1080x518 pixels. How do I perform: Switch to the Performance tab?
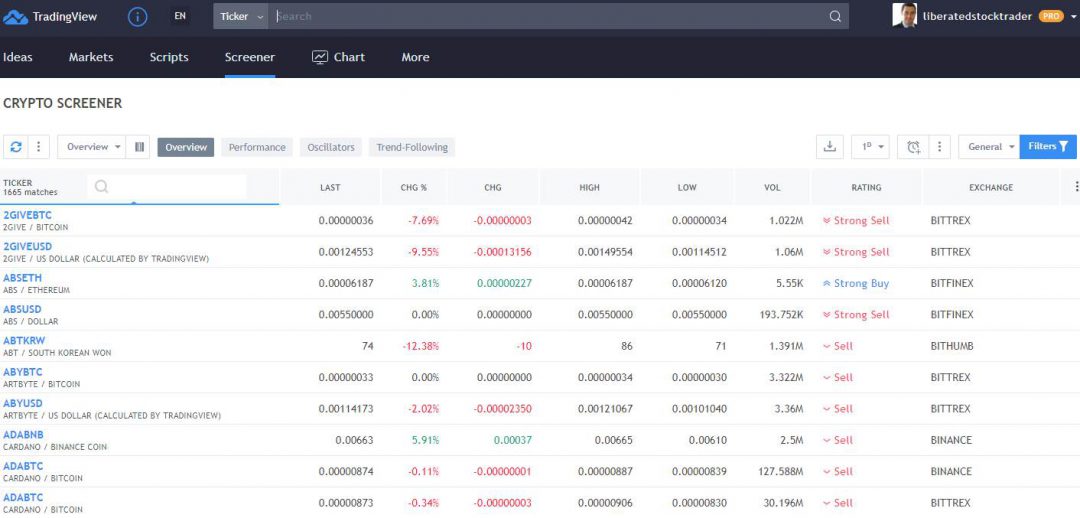click(x=257, y=147)
